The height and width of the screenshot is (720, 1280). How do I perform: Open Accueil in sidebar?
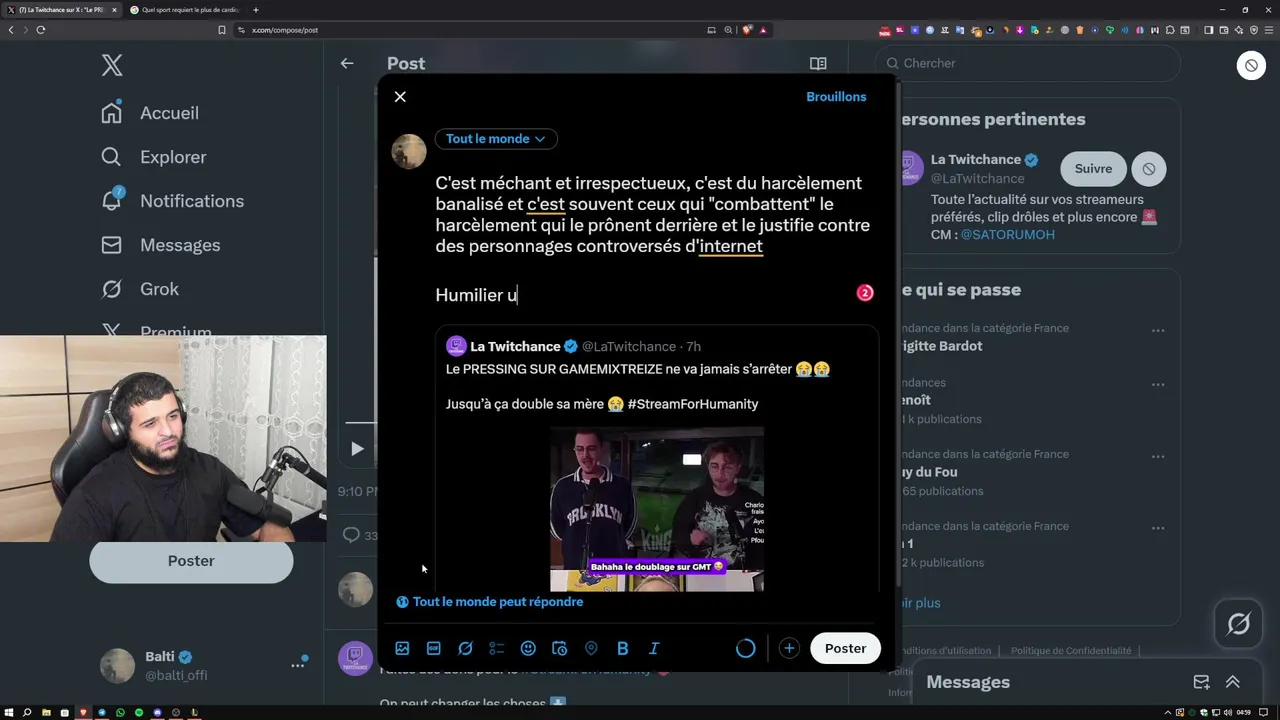[x=150, y=113]
